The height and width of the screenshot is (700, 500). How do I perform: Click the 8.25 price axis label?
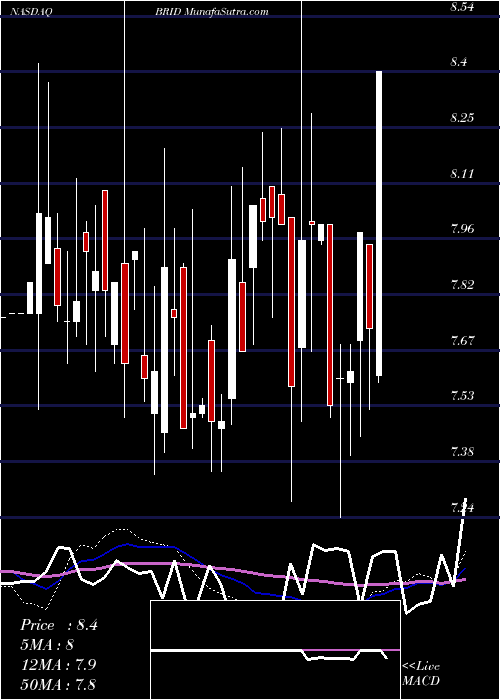[x=462, y=118]
